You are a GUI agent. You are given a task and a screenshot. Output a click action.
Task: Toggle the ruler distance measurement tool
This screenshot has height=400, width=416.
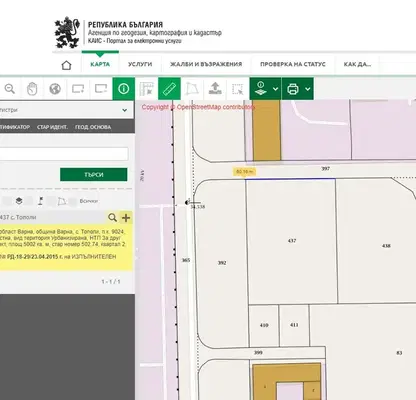coord(169,89)
